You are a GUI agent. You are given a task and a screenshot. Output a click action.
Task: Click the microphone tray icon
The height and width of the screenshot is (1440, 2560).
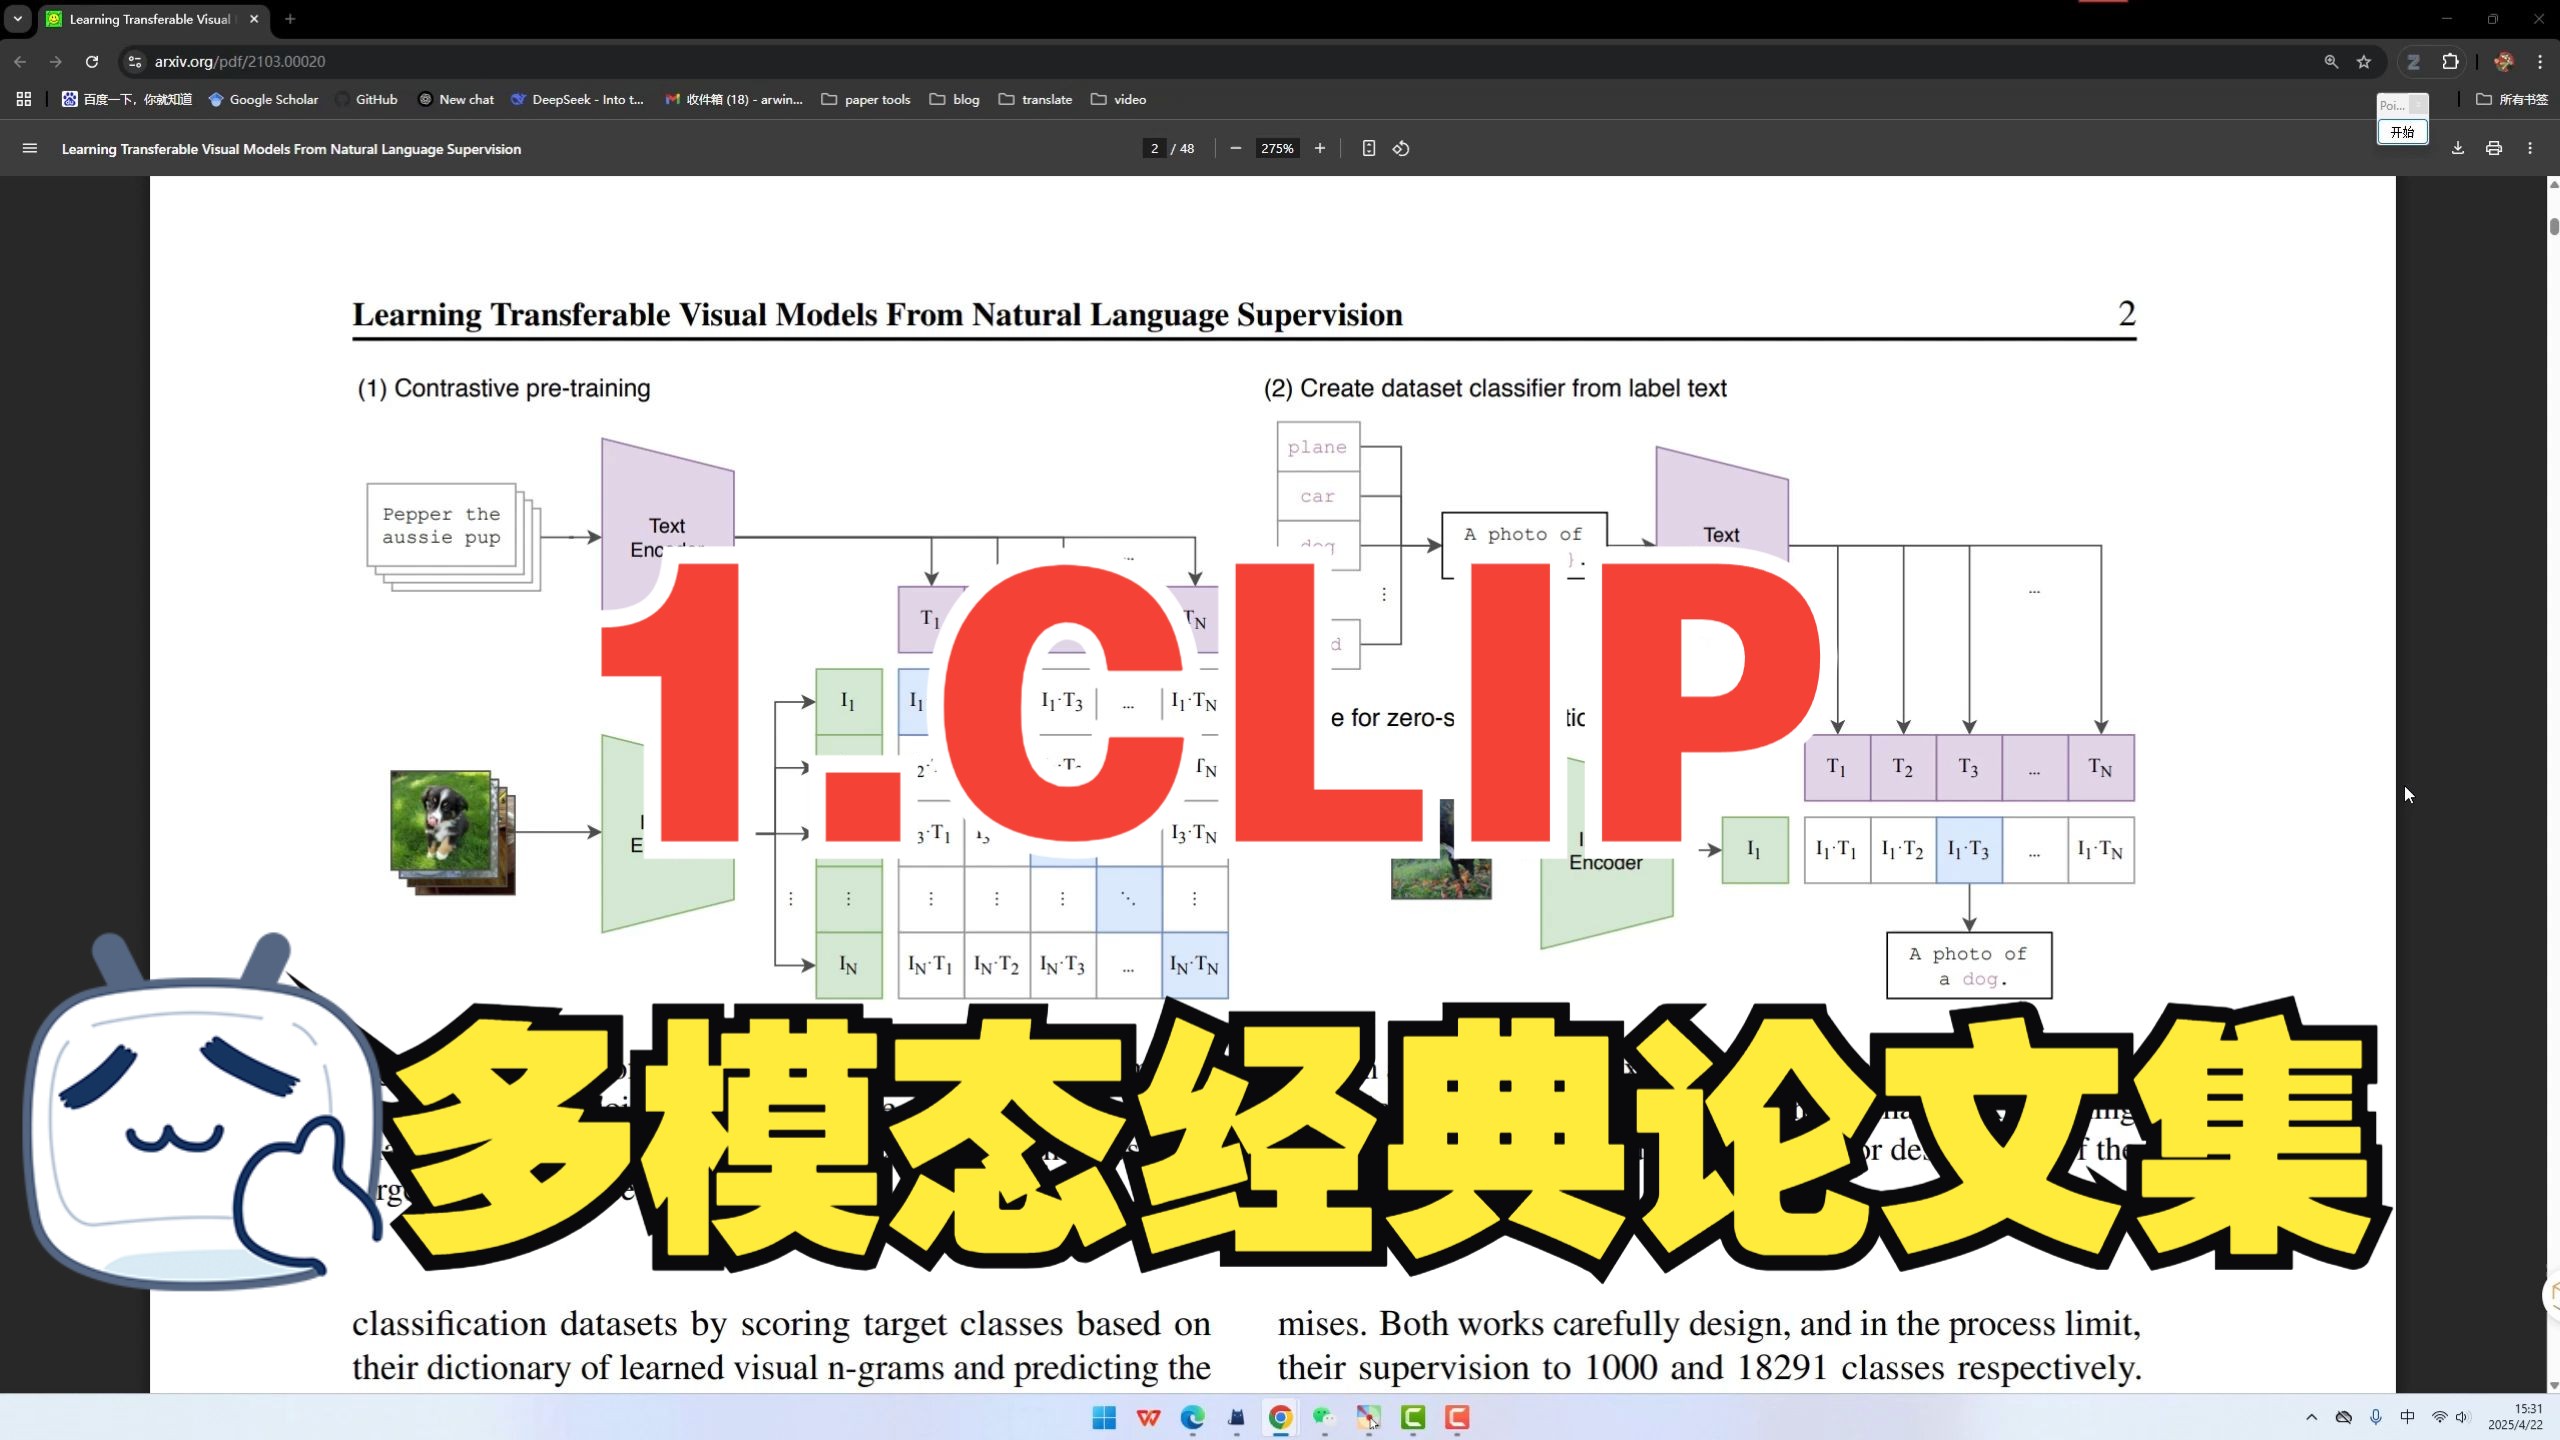2376,1417
